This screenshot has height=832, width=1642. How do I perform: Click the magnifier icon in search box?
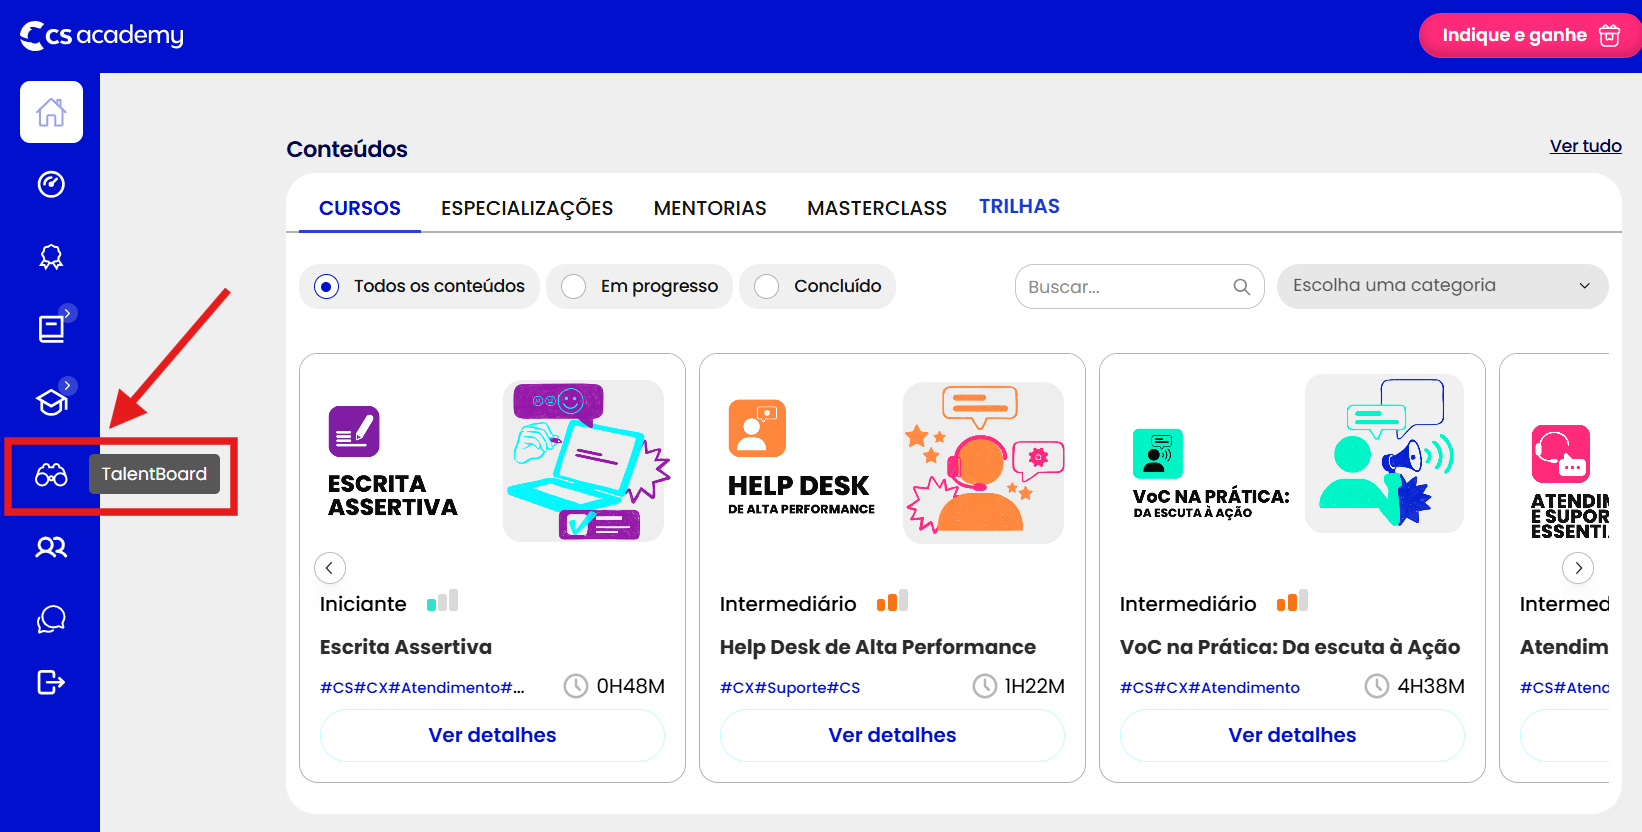click(1241, 287)
